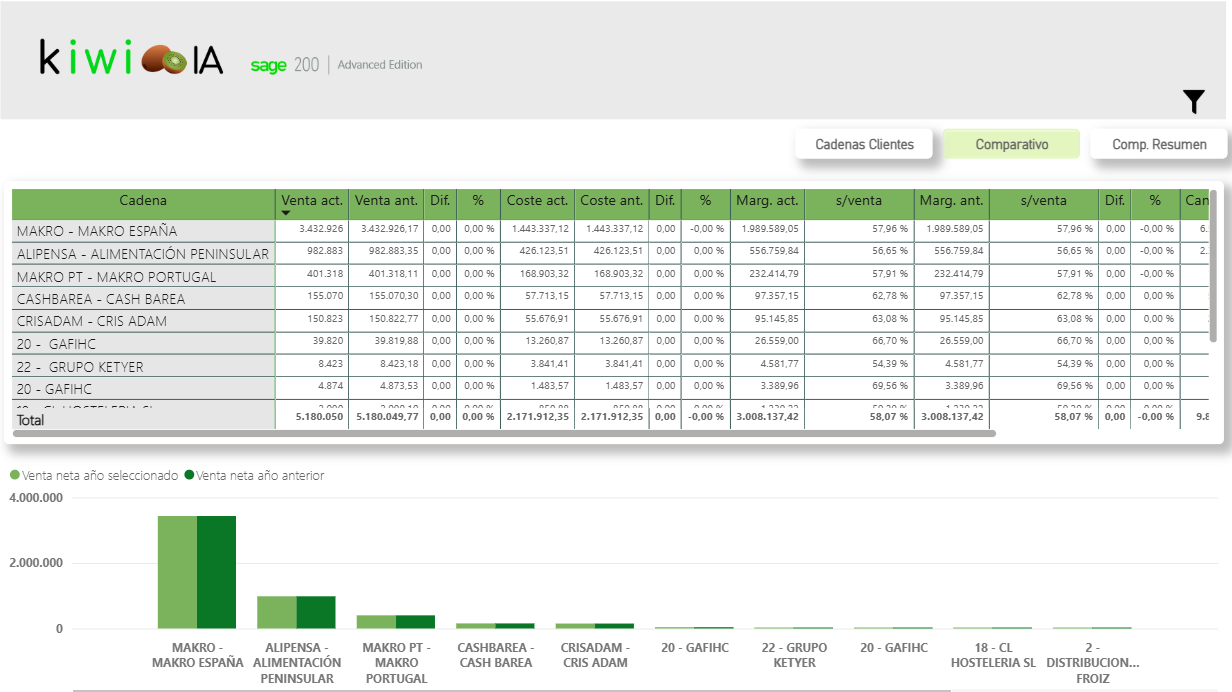The width and height of the screenshot is (1232, 692).
Task: Sort by the Cadena column header
Action: tap(143, 200)
